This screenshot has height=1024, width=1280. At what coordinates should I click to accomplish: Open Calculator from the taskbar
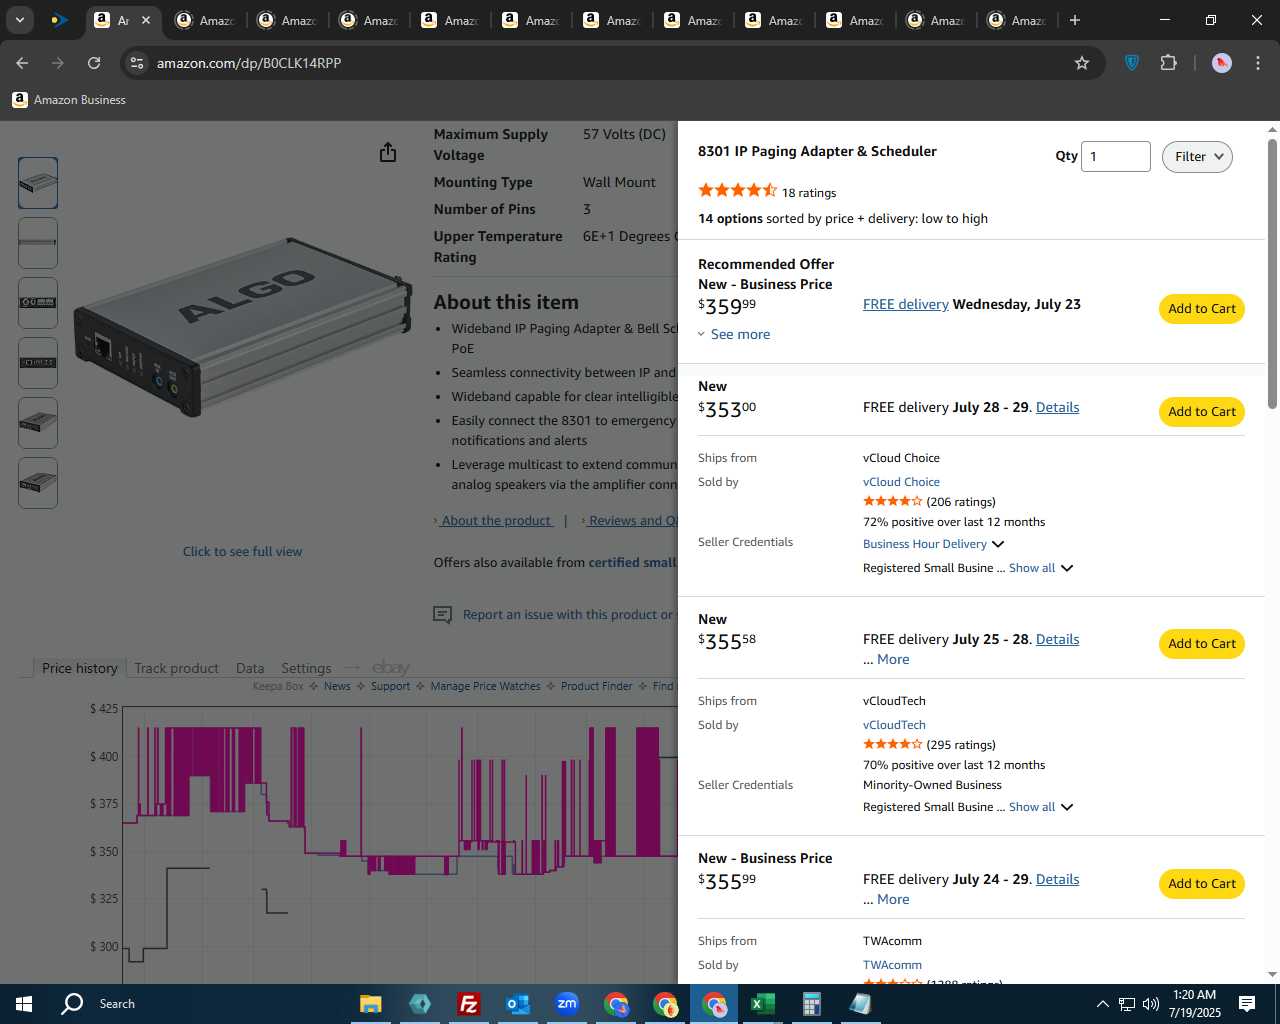tap(811, 1004)
